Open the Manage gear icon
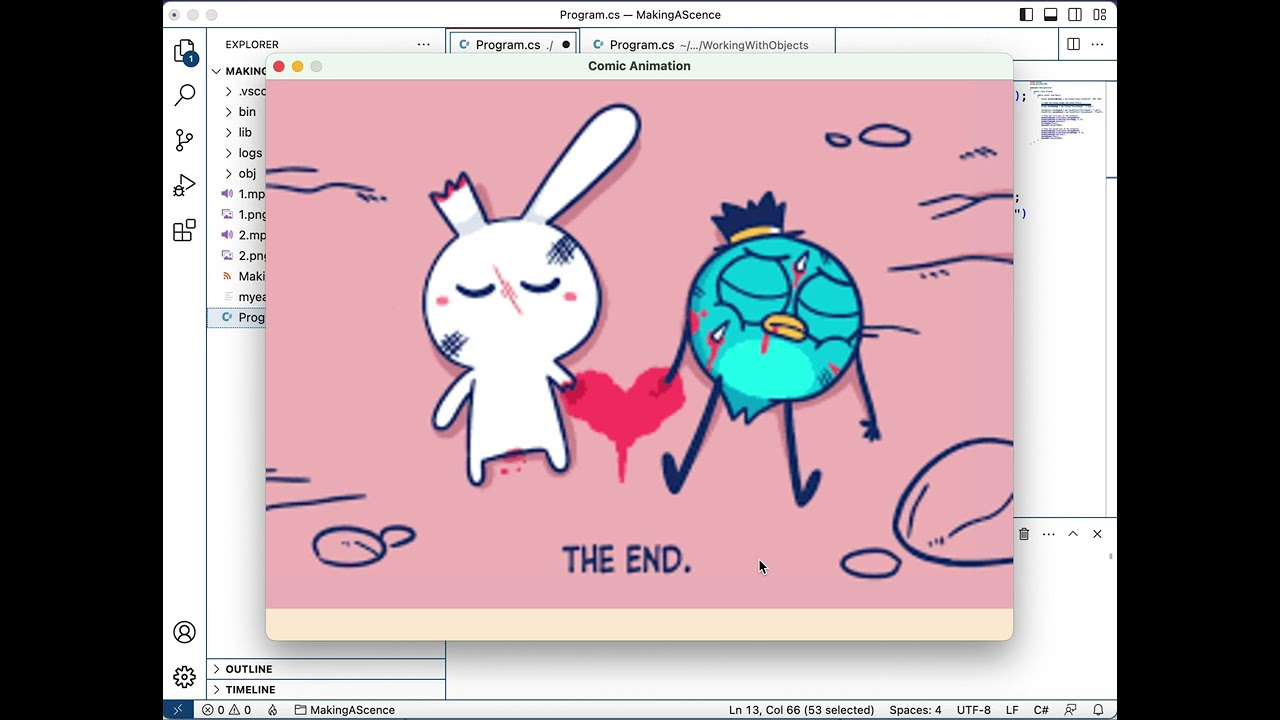Viewport: 1280px width, 720px height. pyautogui.click(x=185, y=677)
